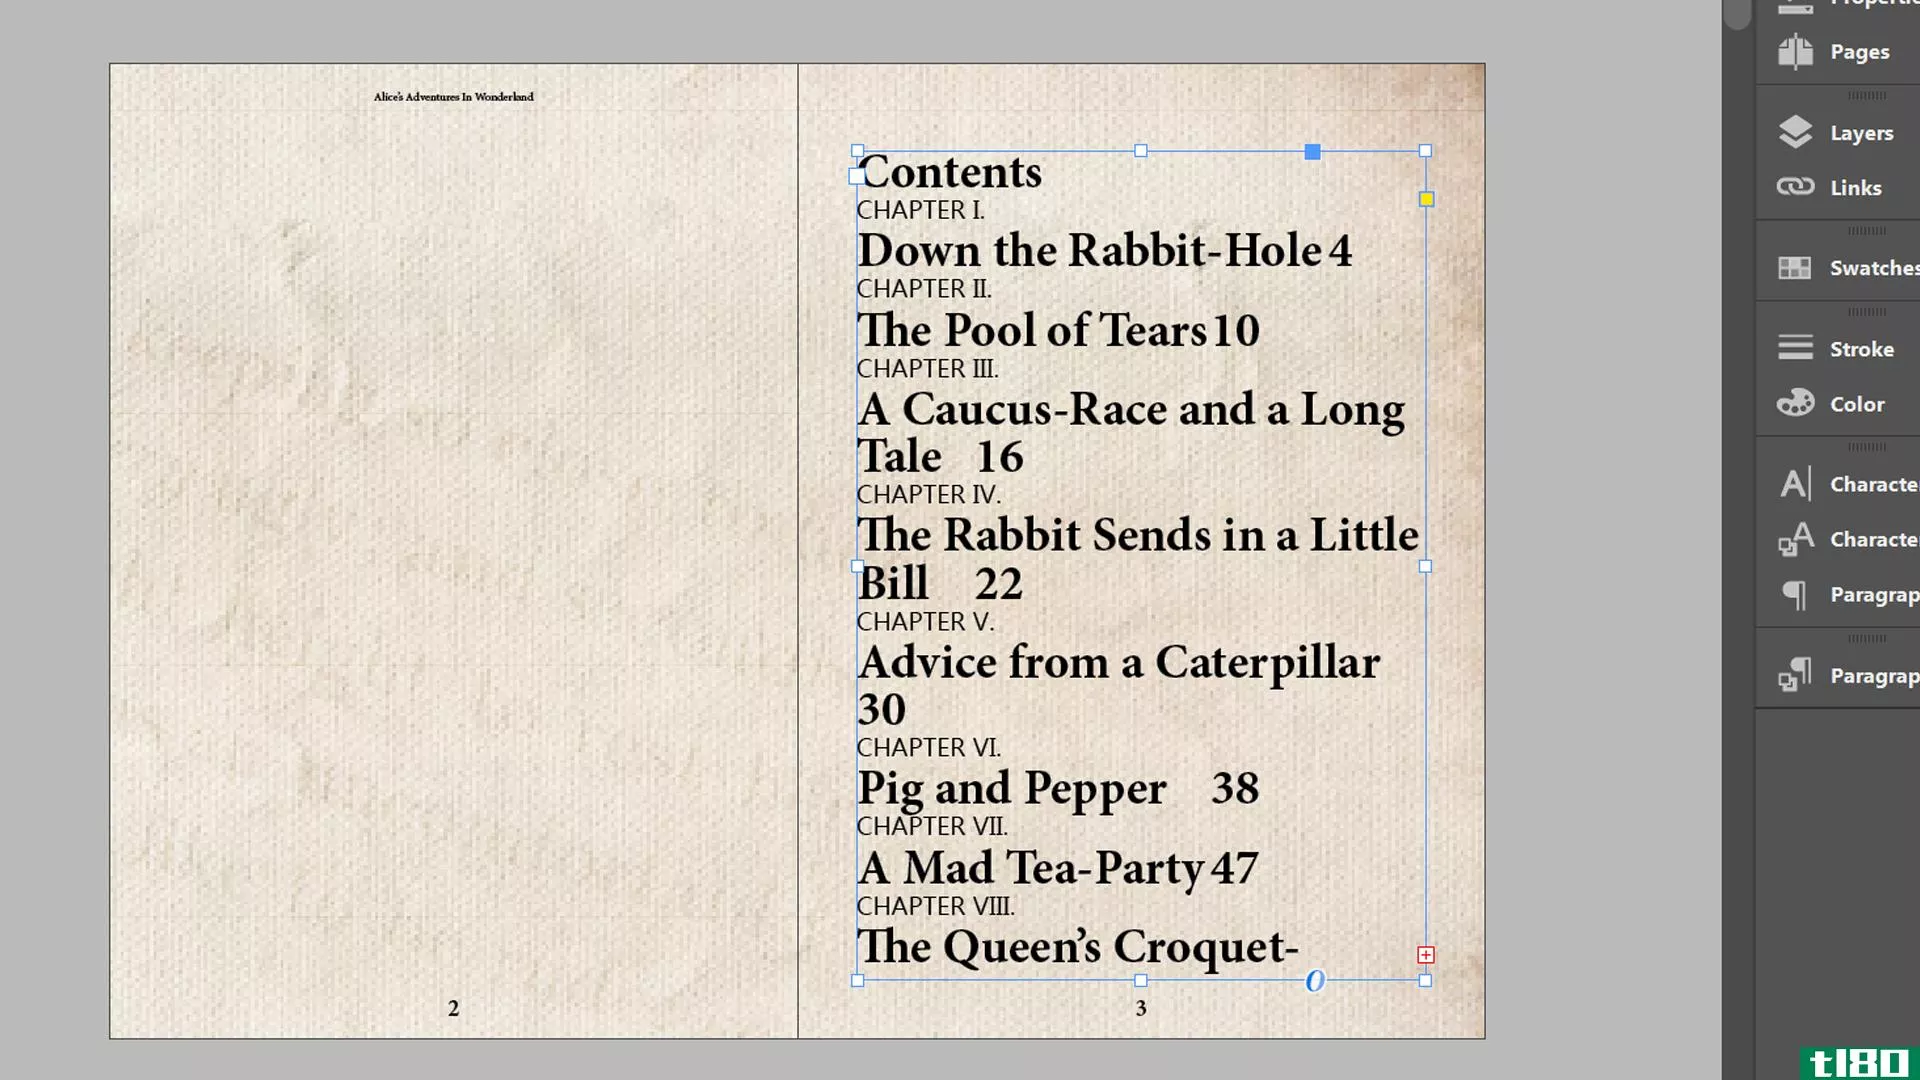
Task: Click 'The Queen's Croquet-' line
Action: pos(1078,947)
